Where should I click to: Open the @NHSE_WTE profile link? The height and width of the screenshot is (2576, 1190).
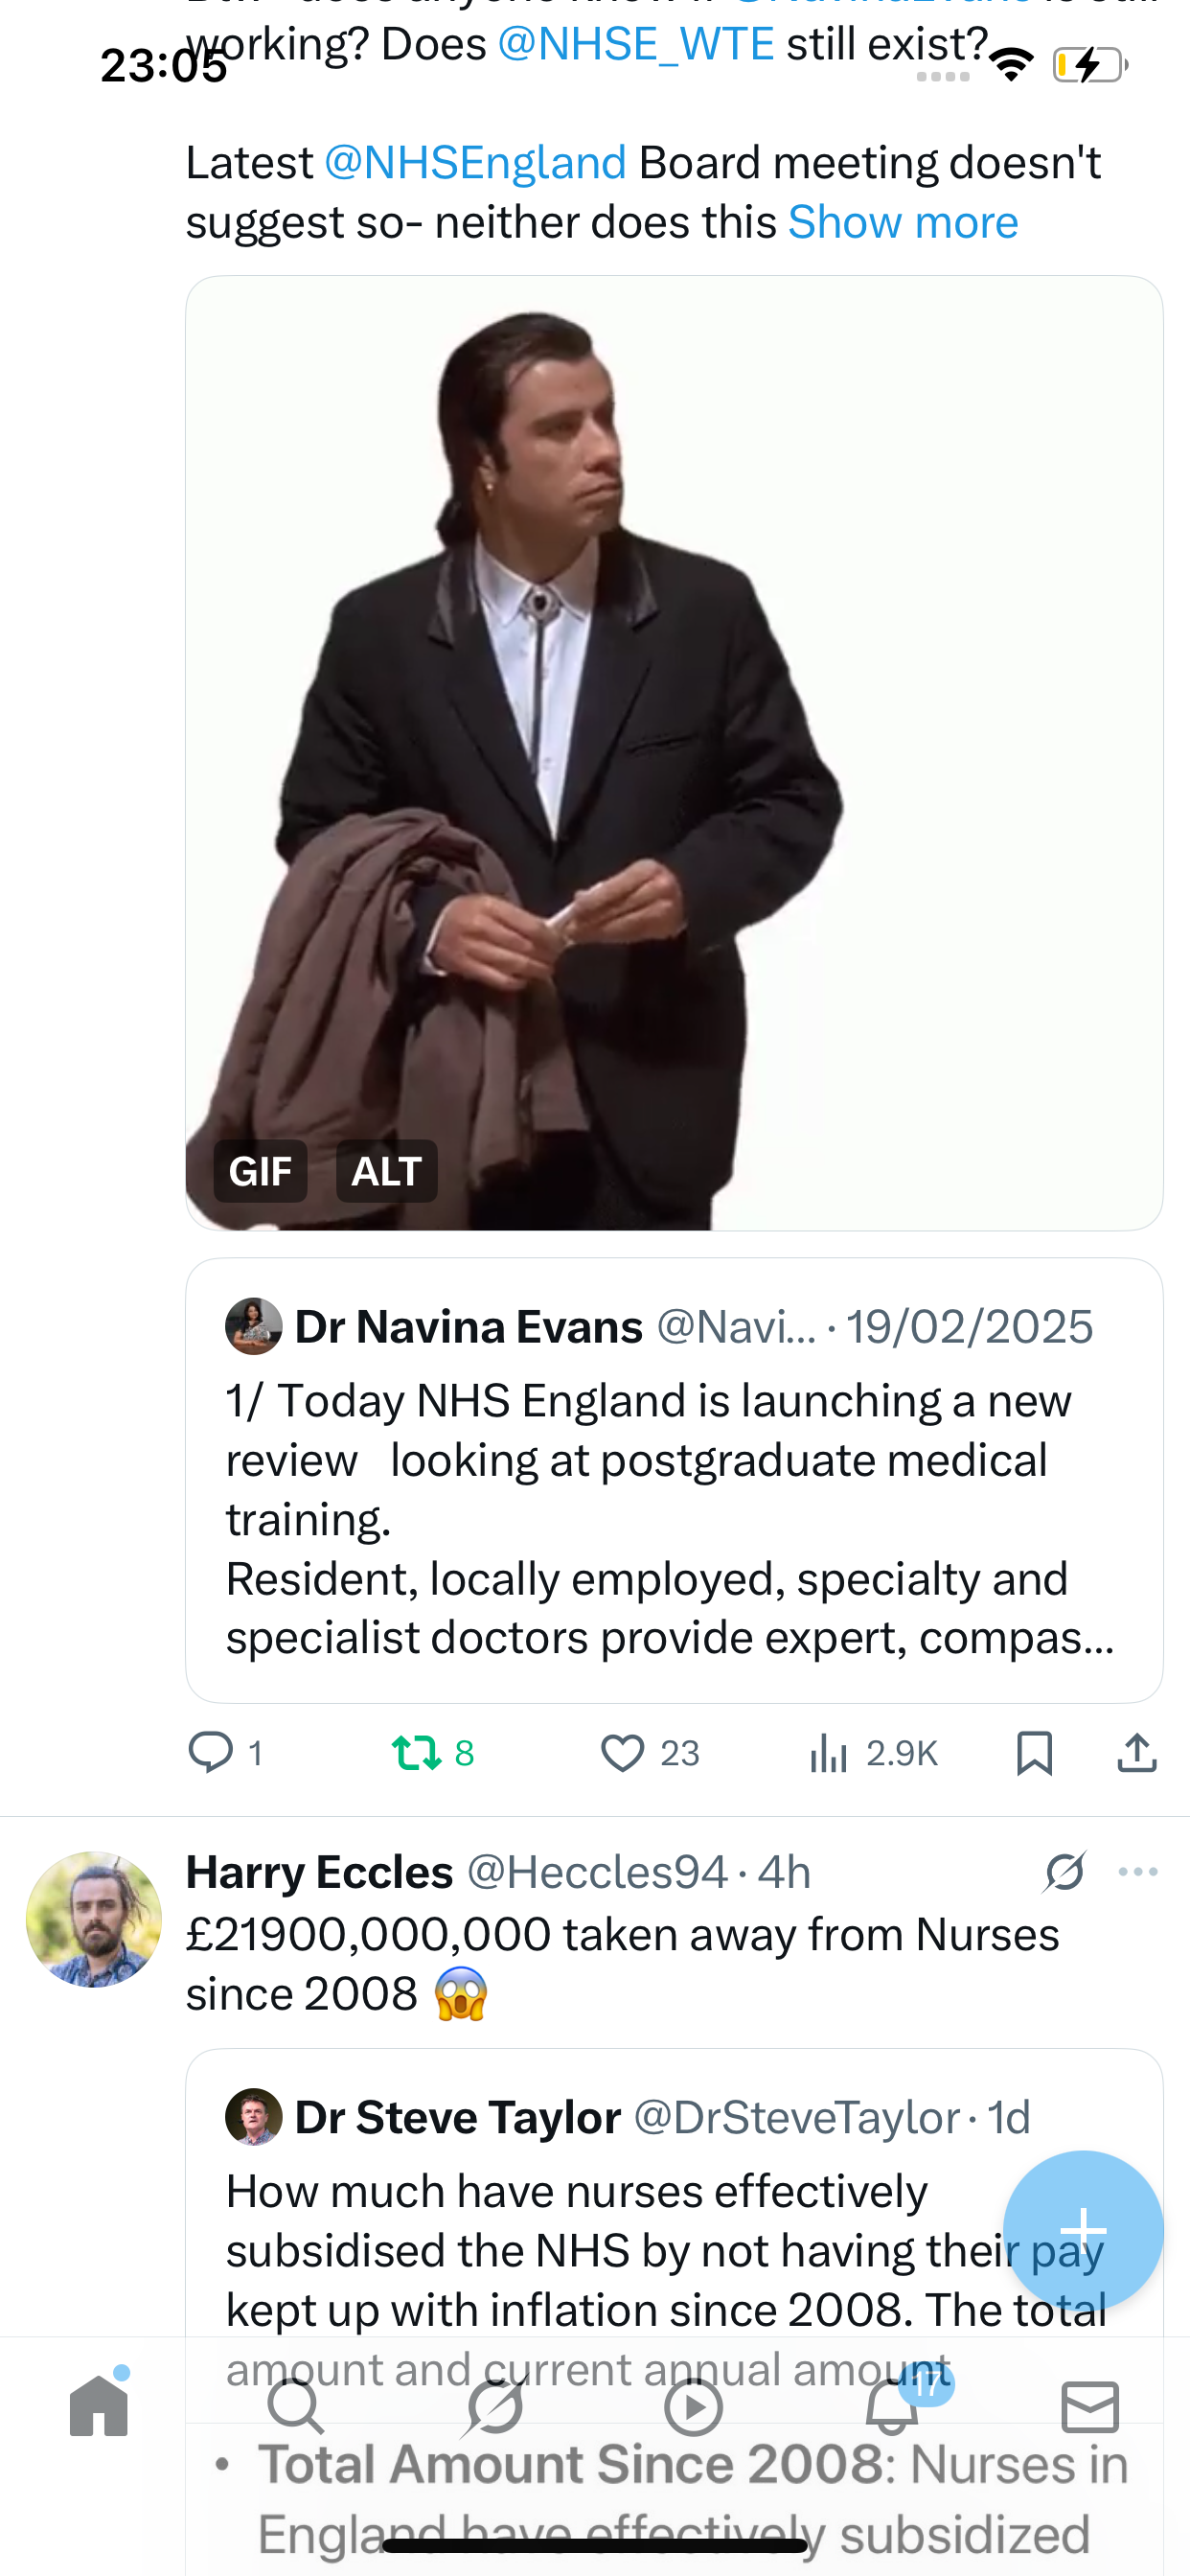(635, 44)
